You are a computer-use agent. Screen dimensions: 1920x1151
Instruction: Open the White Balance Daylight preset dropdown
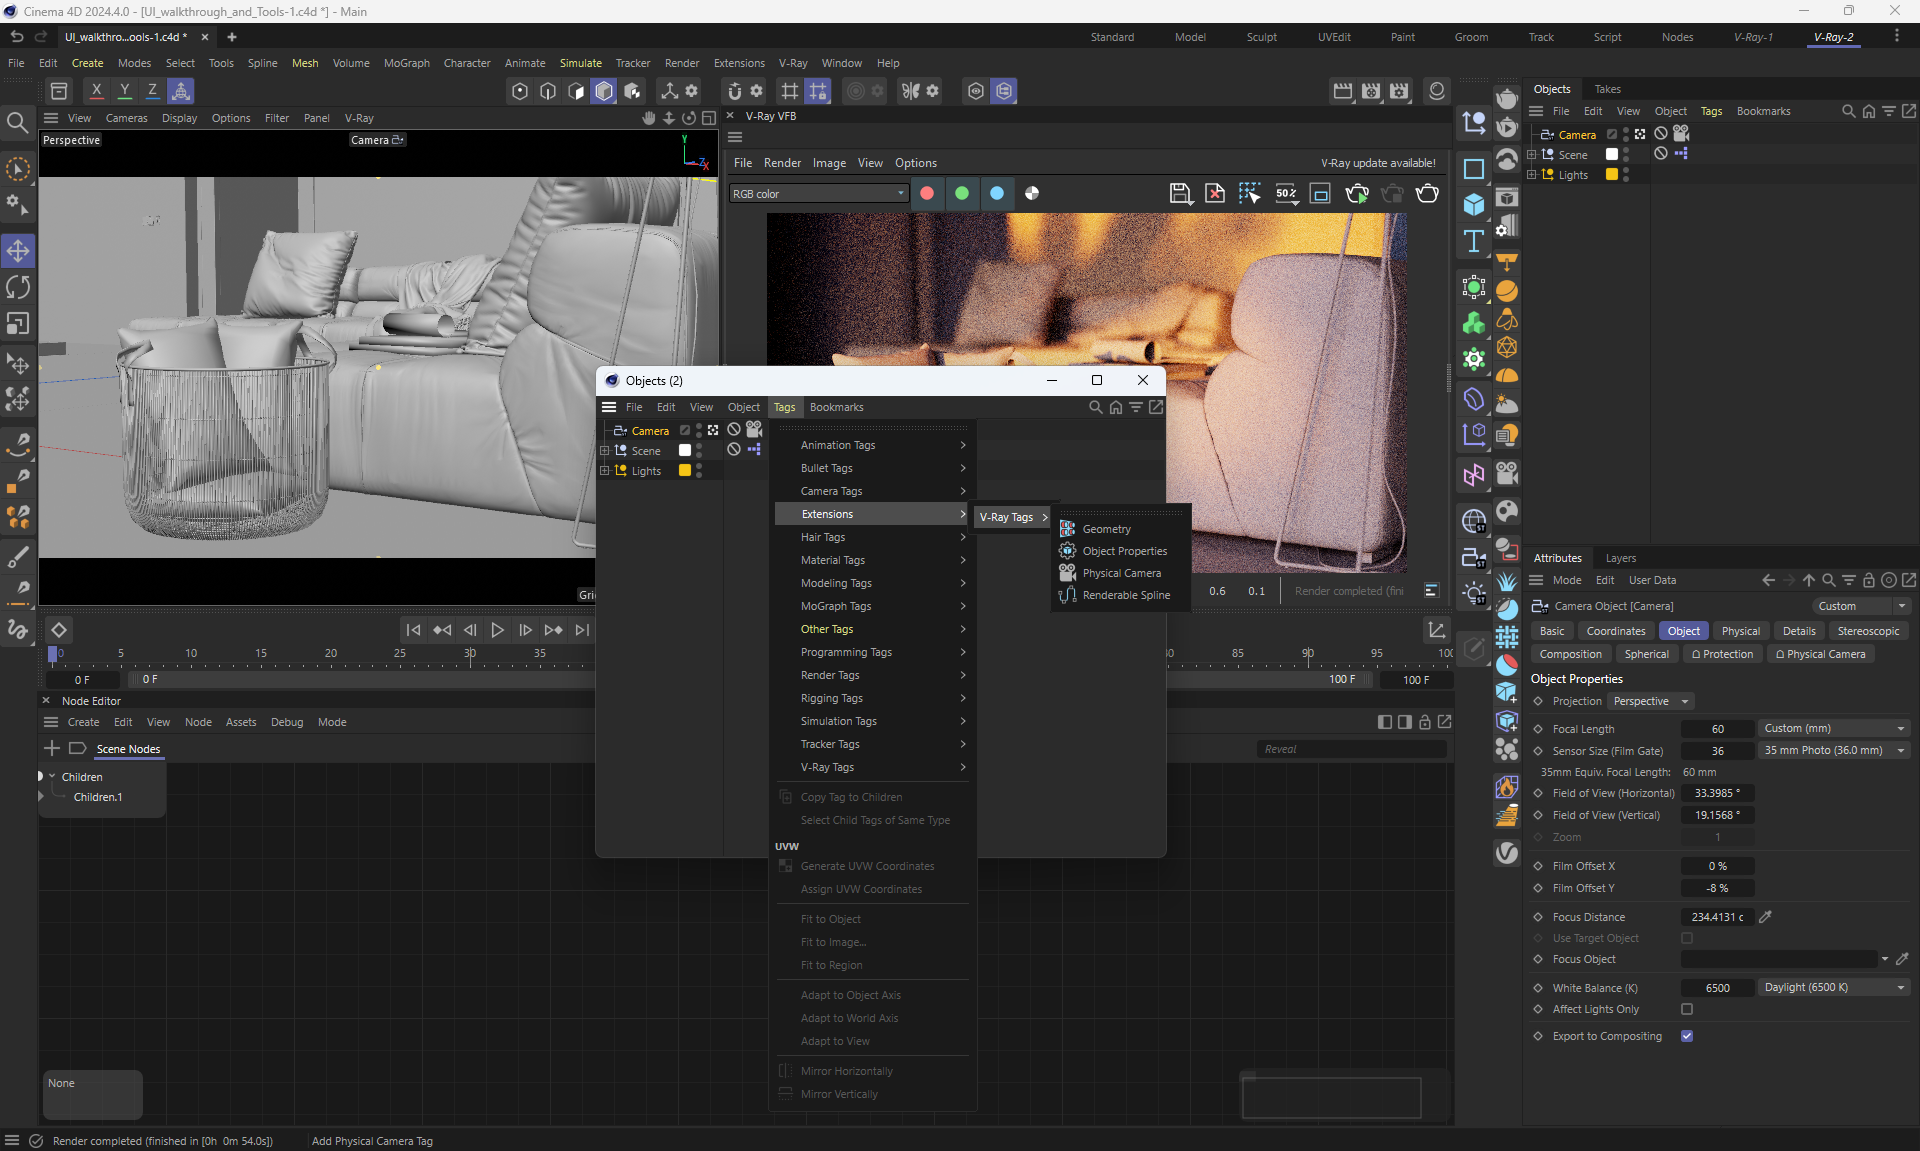click(1833, 988)
